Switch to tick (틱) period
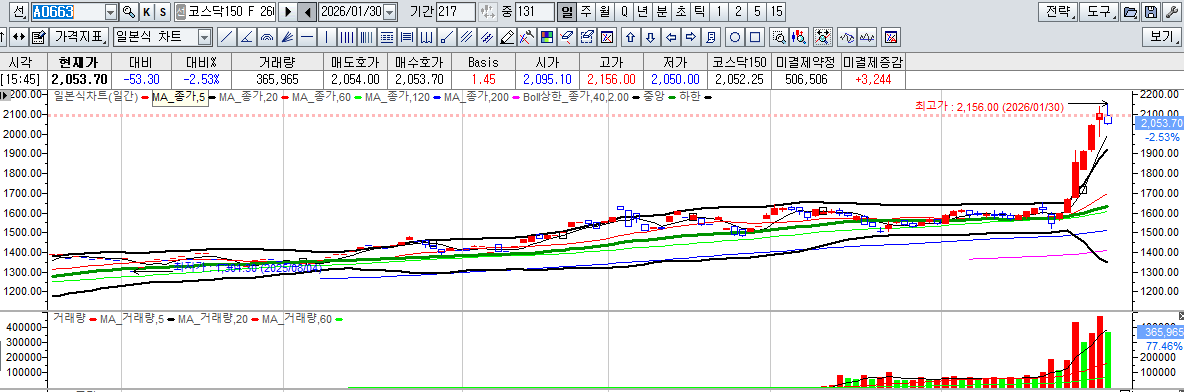 click(x=699, y=12)
